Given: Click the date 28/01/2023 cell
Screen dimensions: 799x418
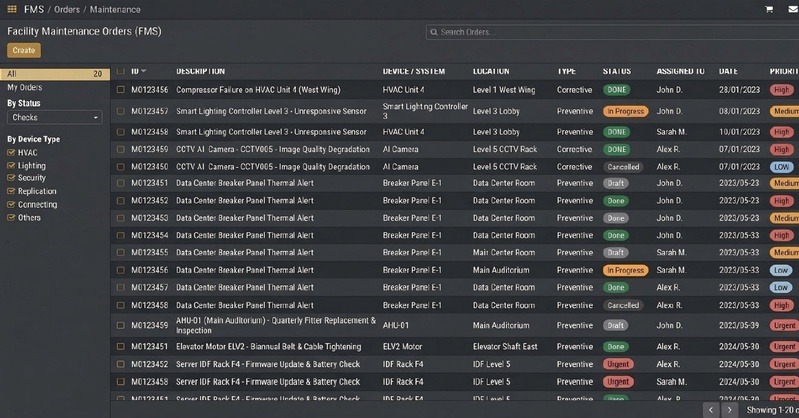Looking at the screenshot, I should (x=739, y=90).
